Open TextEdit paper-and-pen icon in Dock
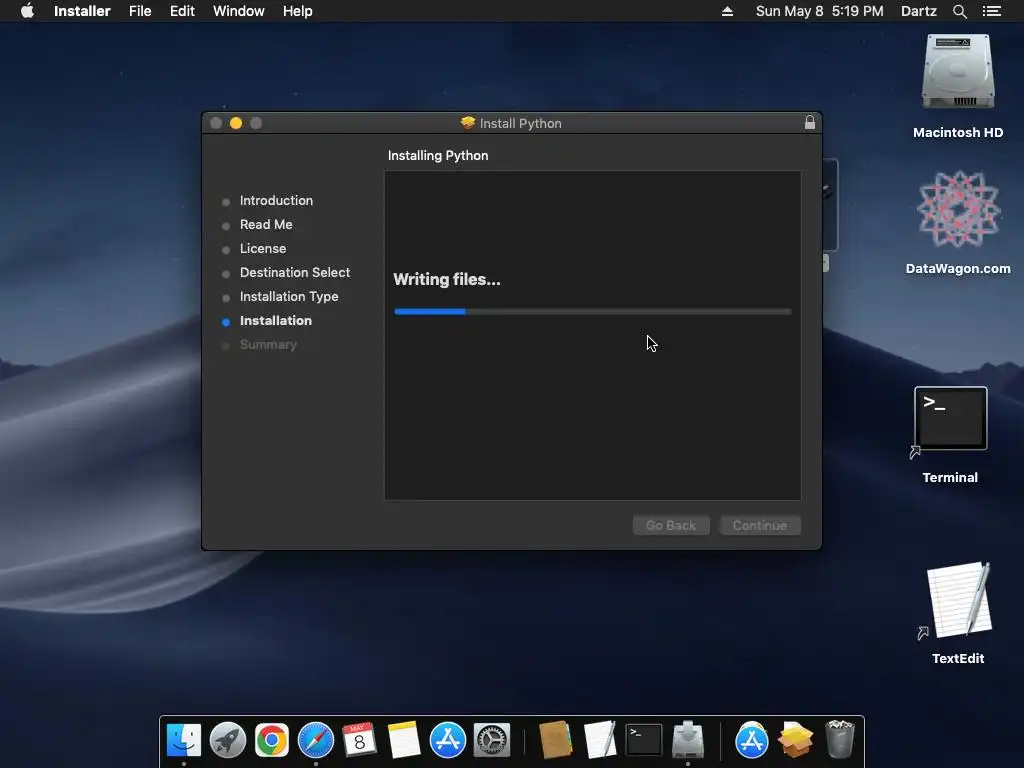1024x768 pixels. 600,740
